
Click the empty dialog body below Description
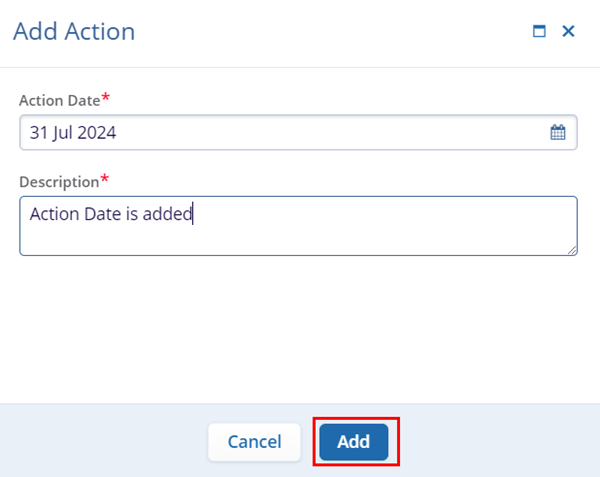[300, 330]
